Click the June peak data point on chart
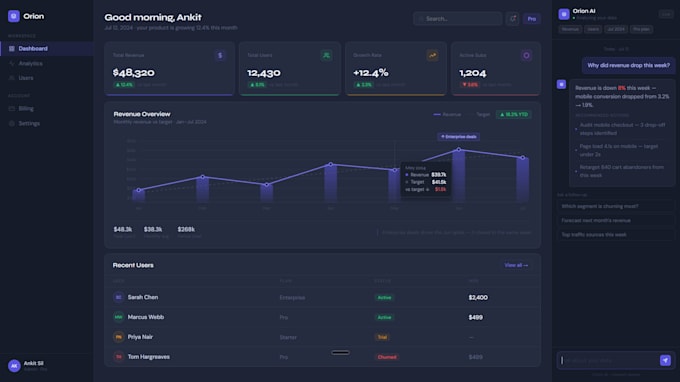Screen dimensions: 680x382 point(459,150)
